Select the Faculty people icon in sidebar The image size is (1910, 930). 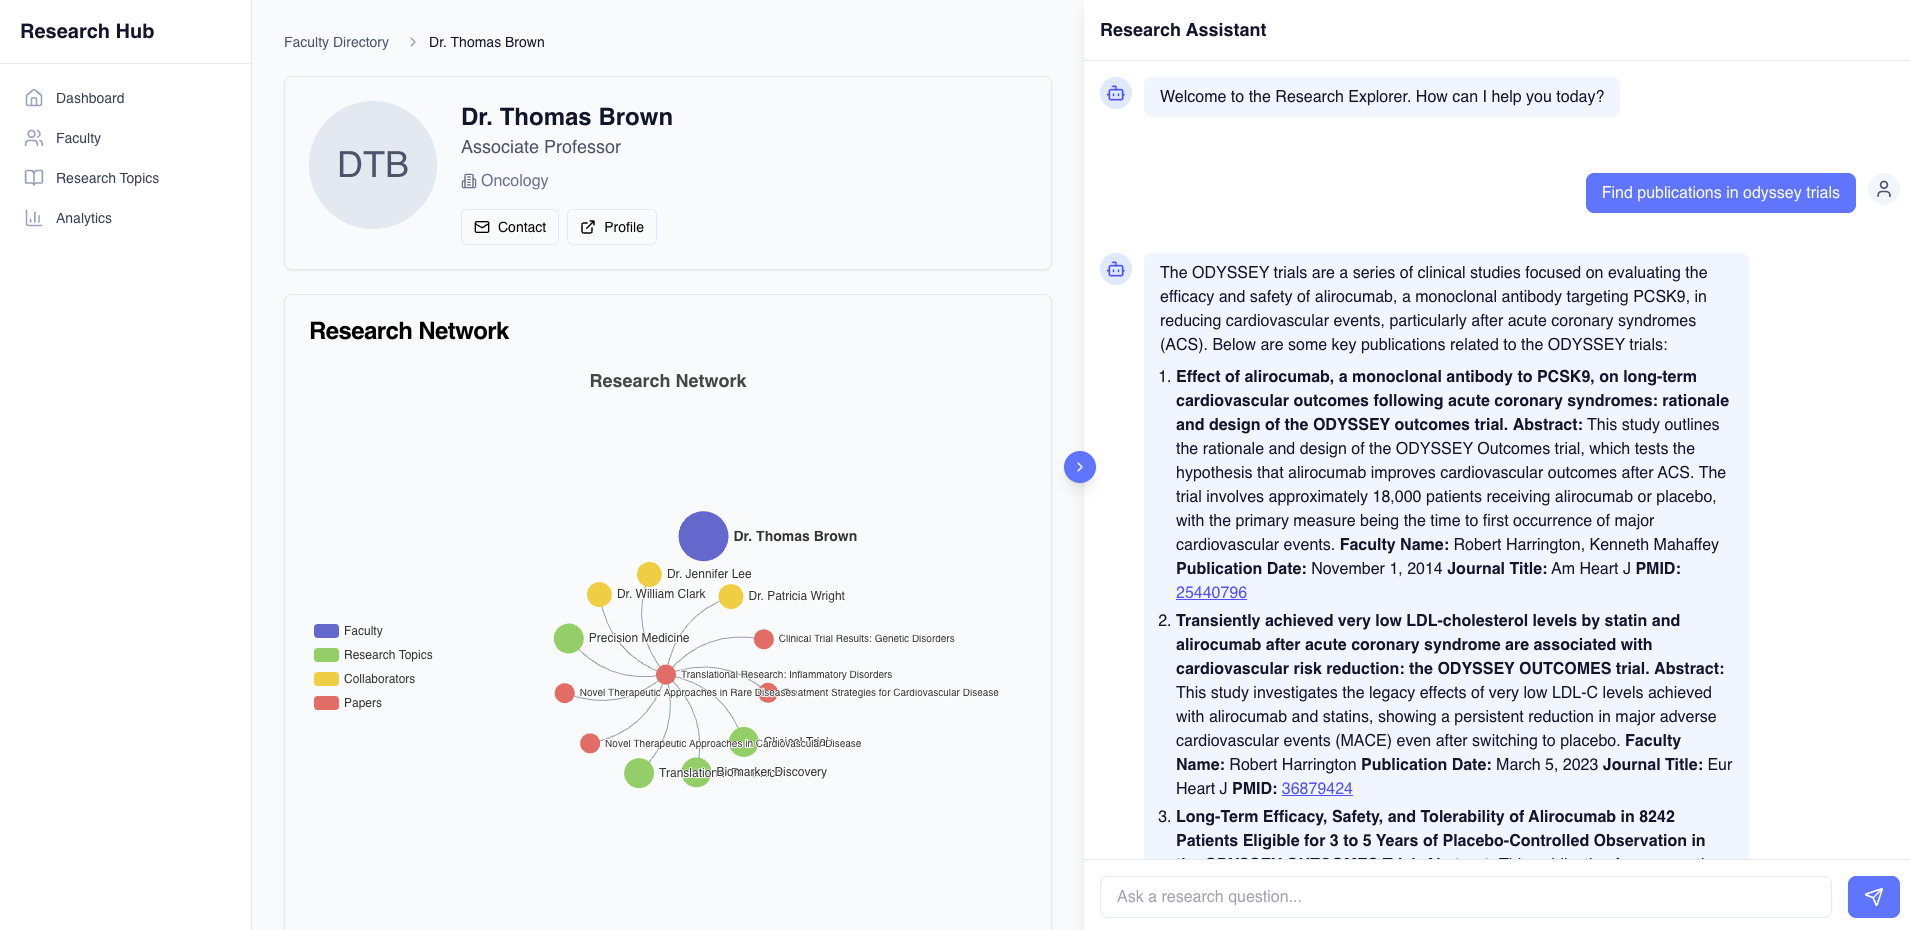34,138
